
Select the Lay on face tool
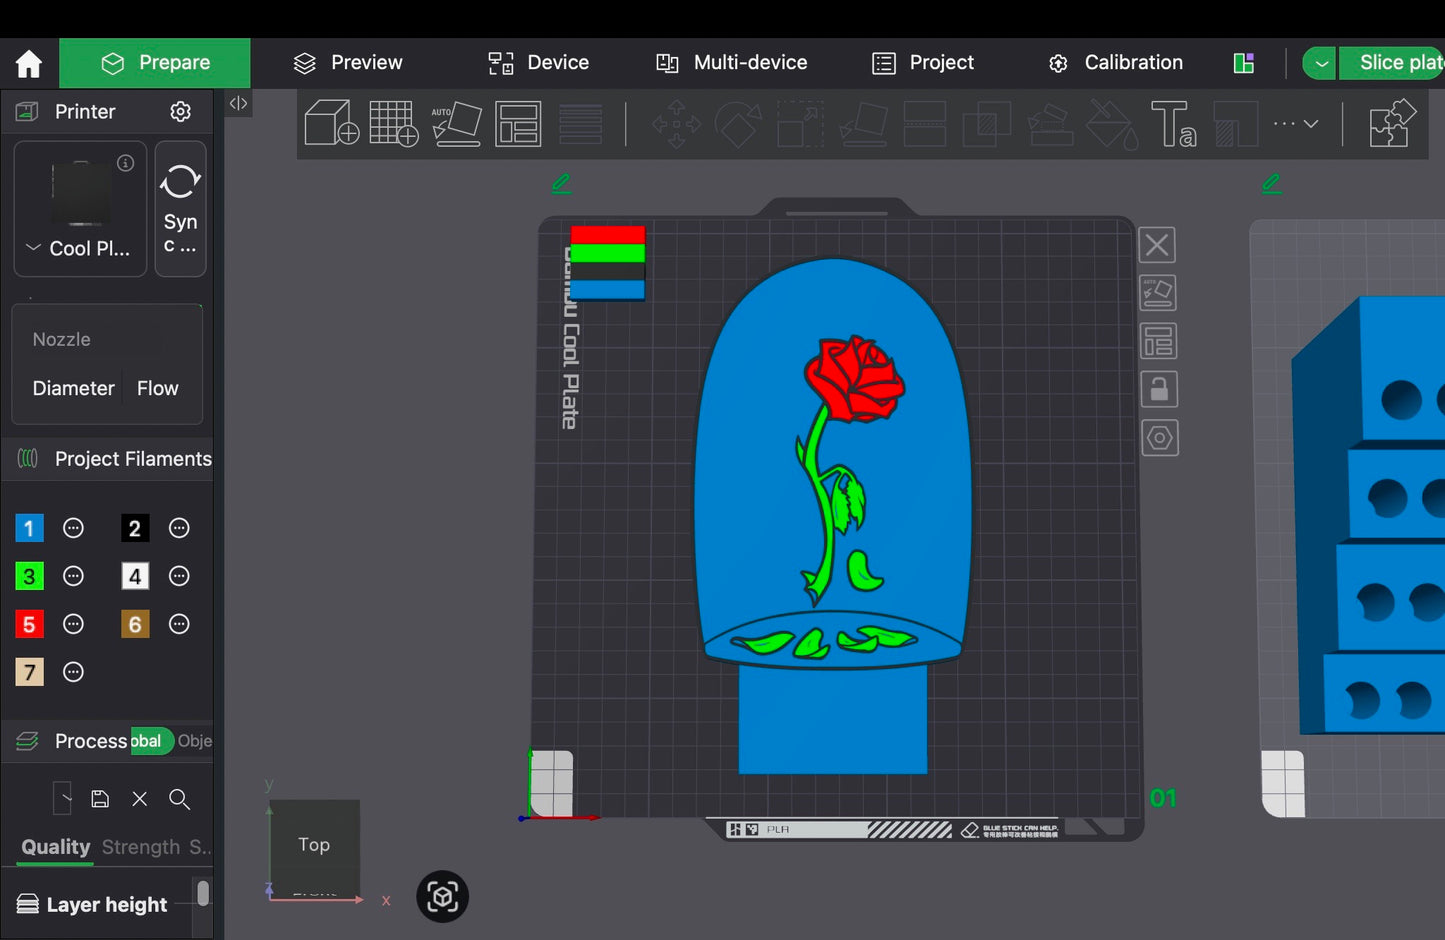pos(864,124)
